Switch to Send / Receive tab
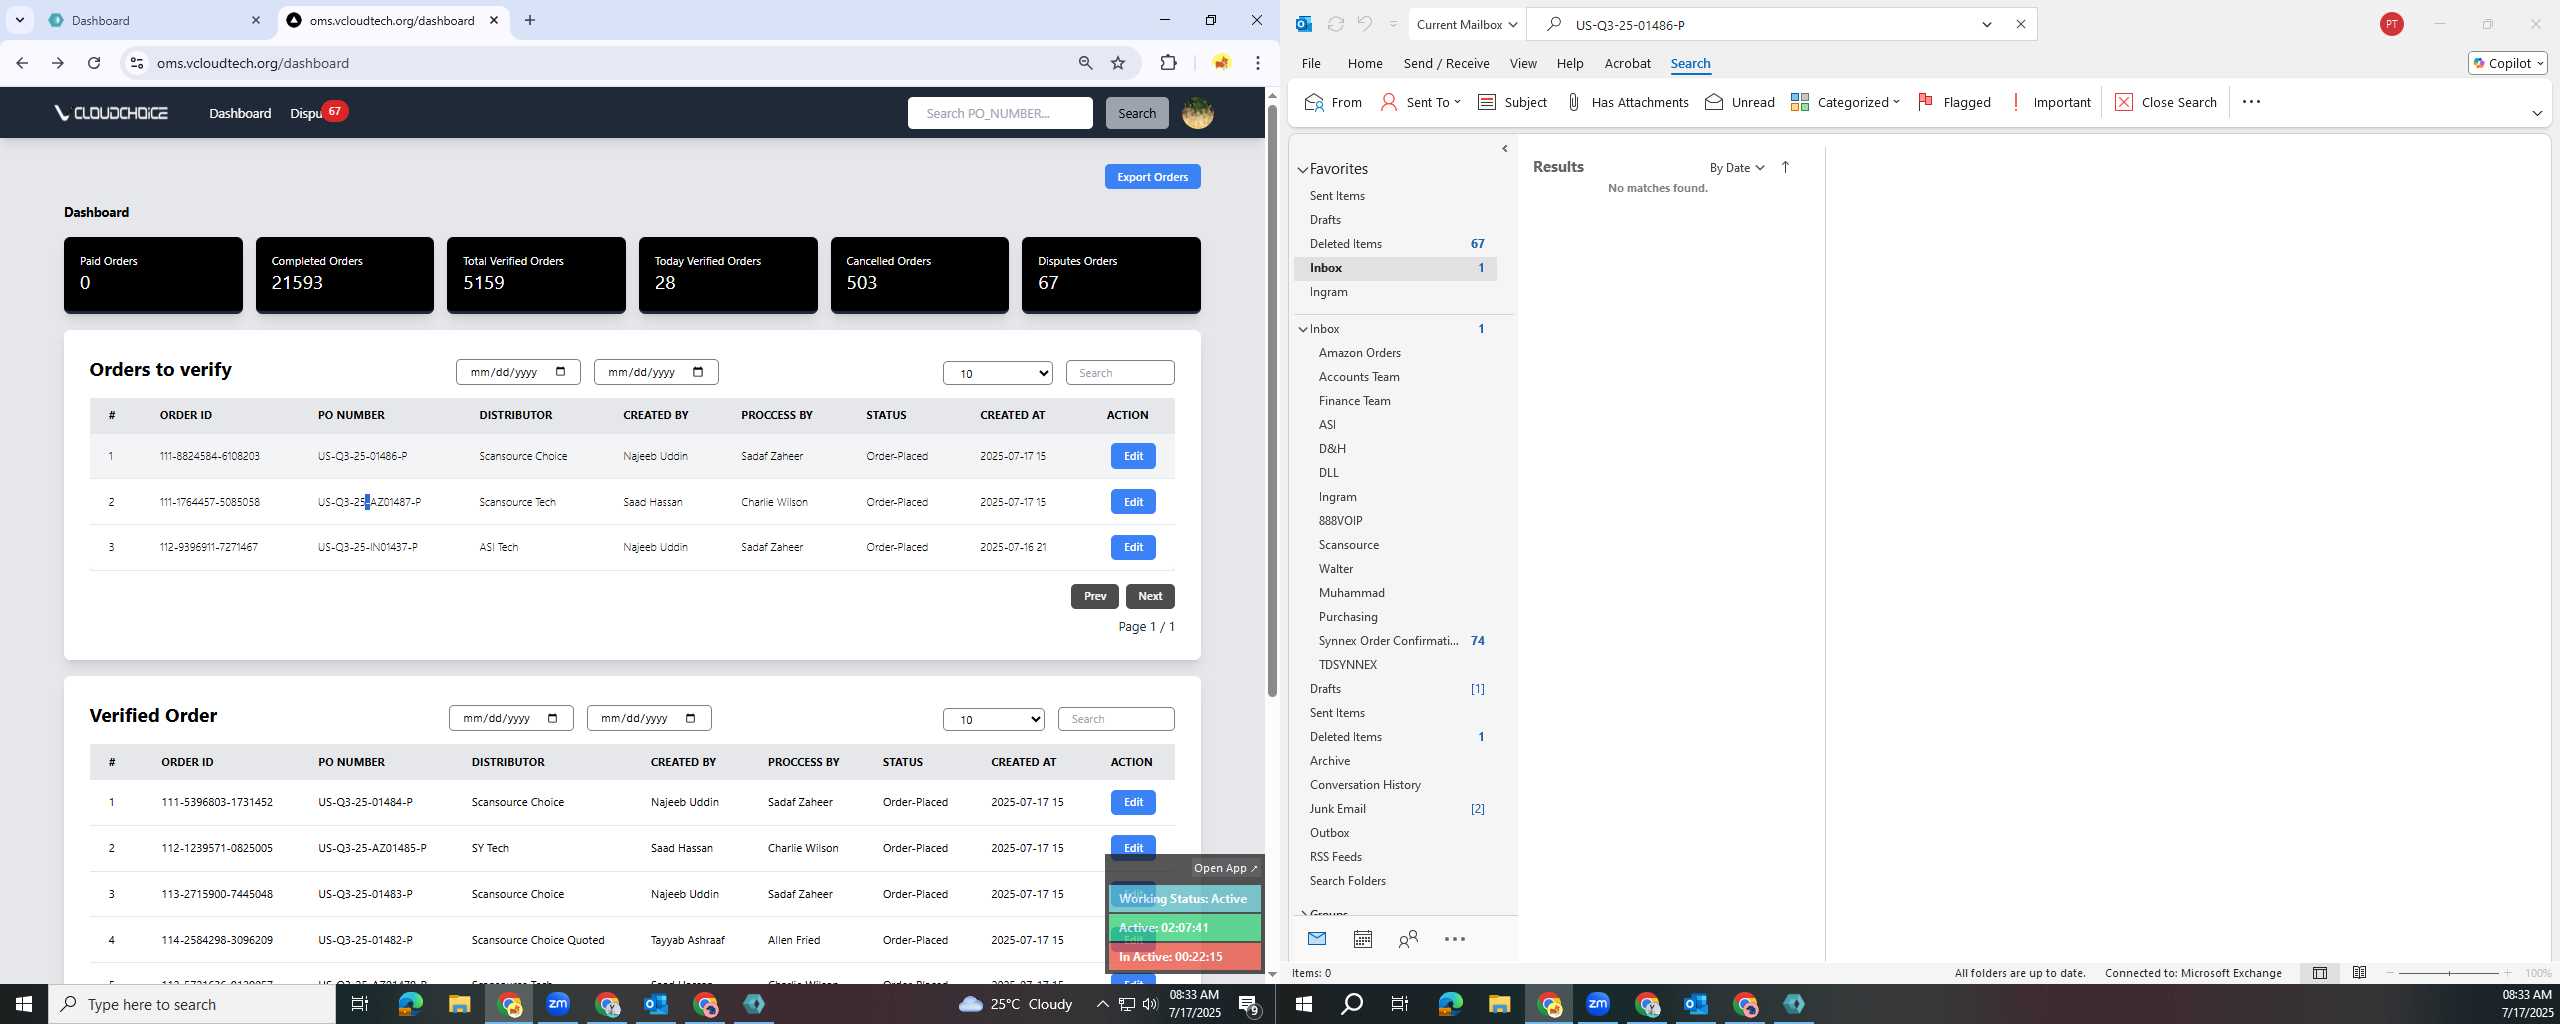 click(1446, 63)
